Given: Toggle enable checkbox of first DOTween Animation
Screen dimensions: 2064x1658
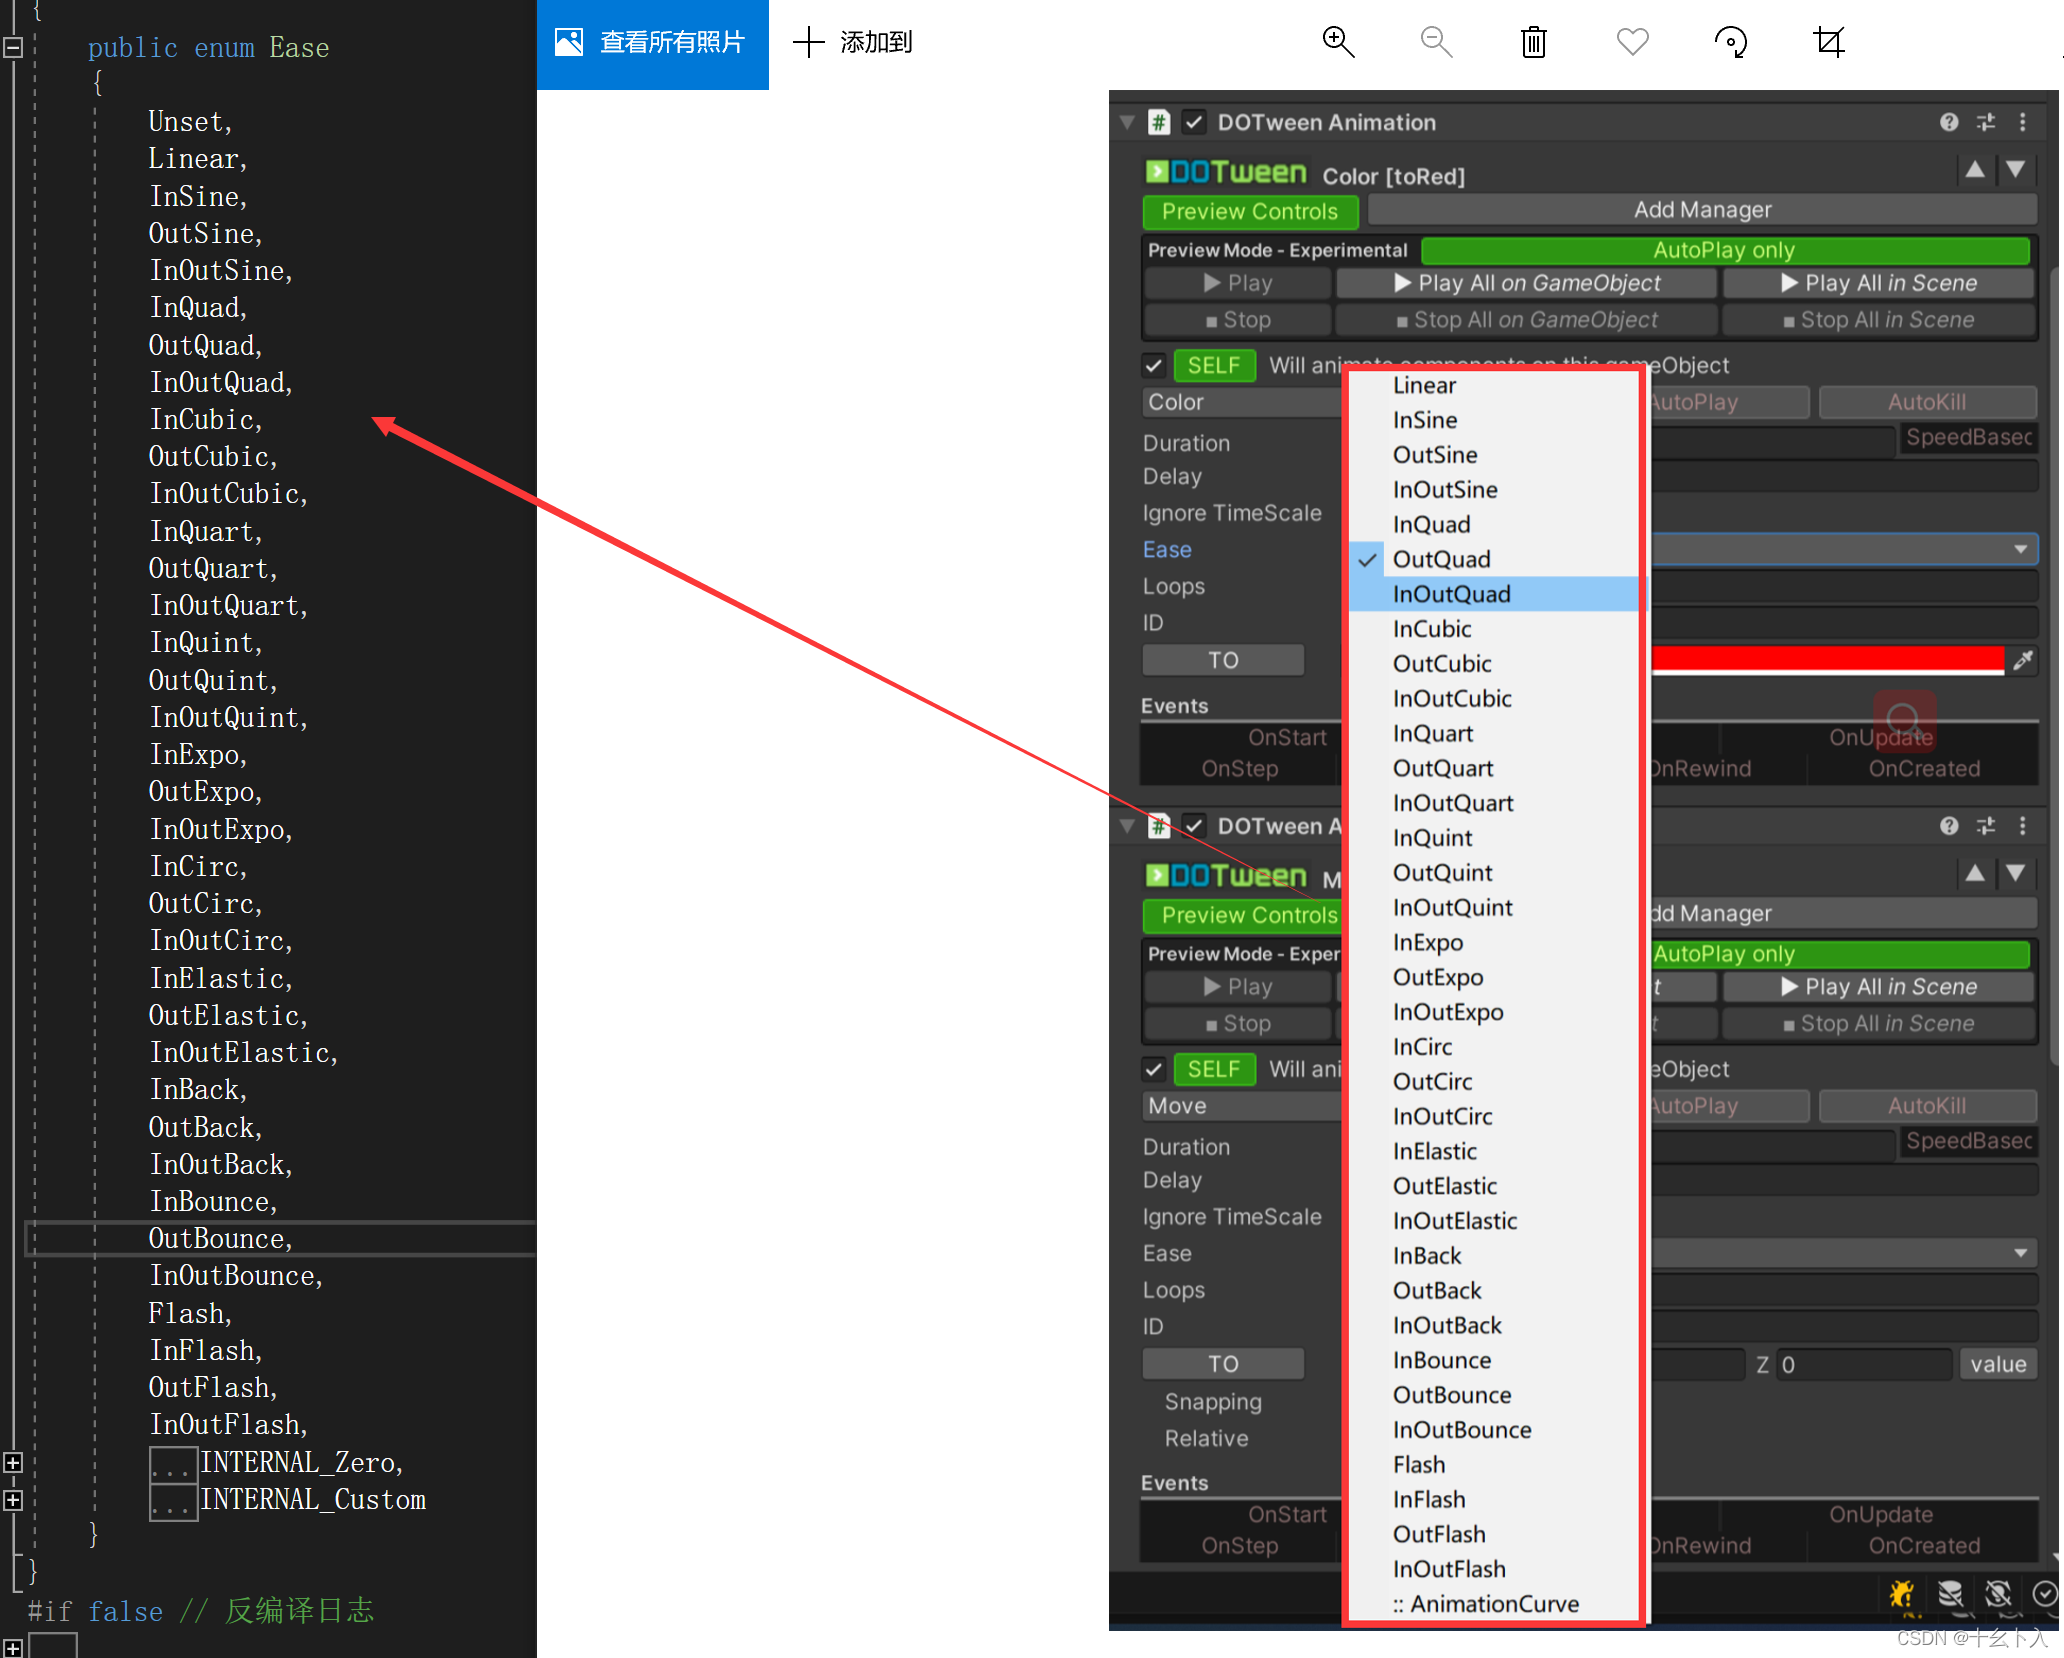Looking at the screenshot, I should [x=1194, y=122].
